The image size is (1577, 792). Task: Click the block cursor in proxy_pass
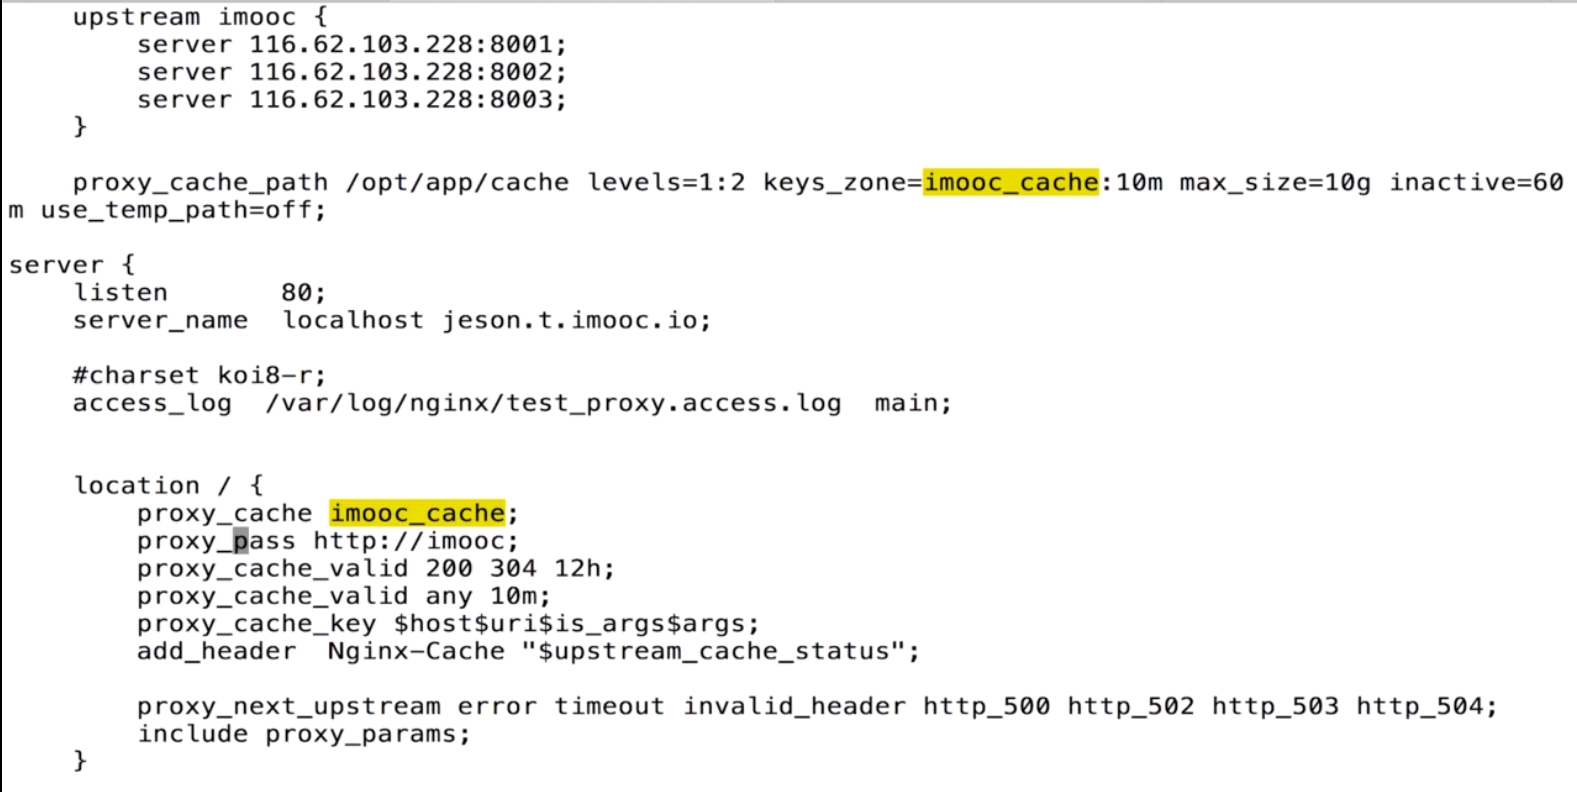click(241, 541)
